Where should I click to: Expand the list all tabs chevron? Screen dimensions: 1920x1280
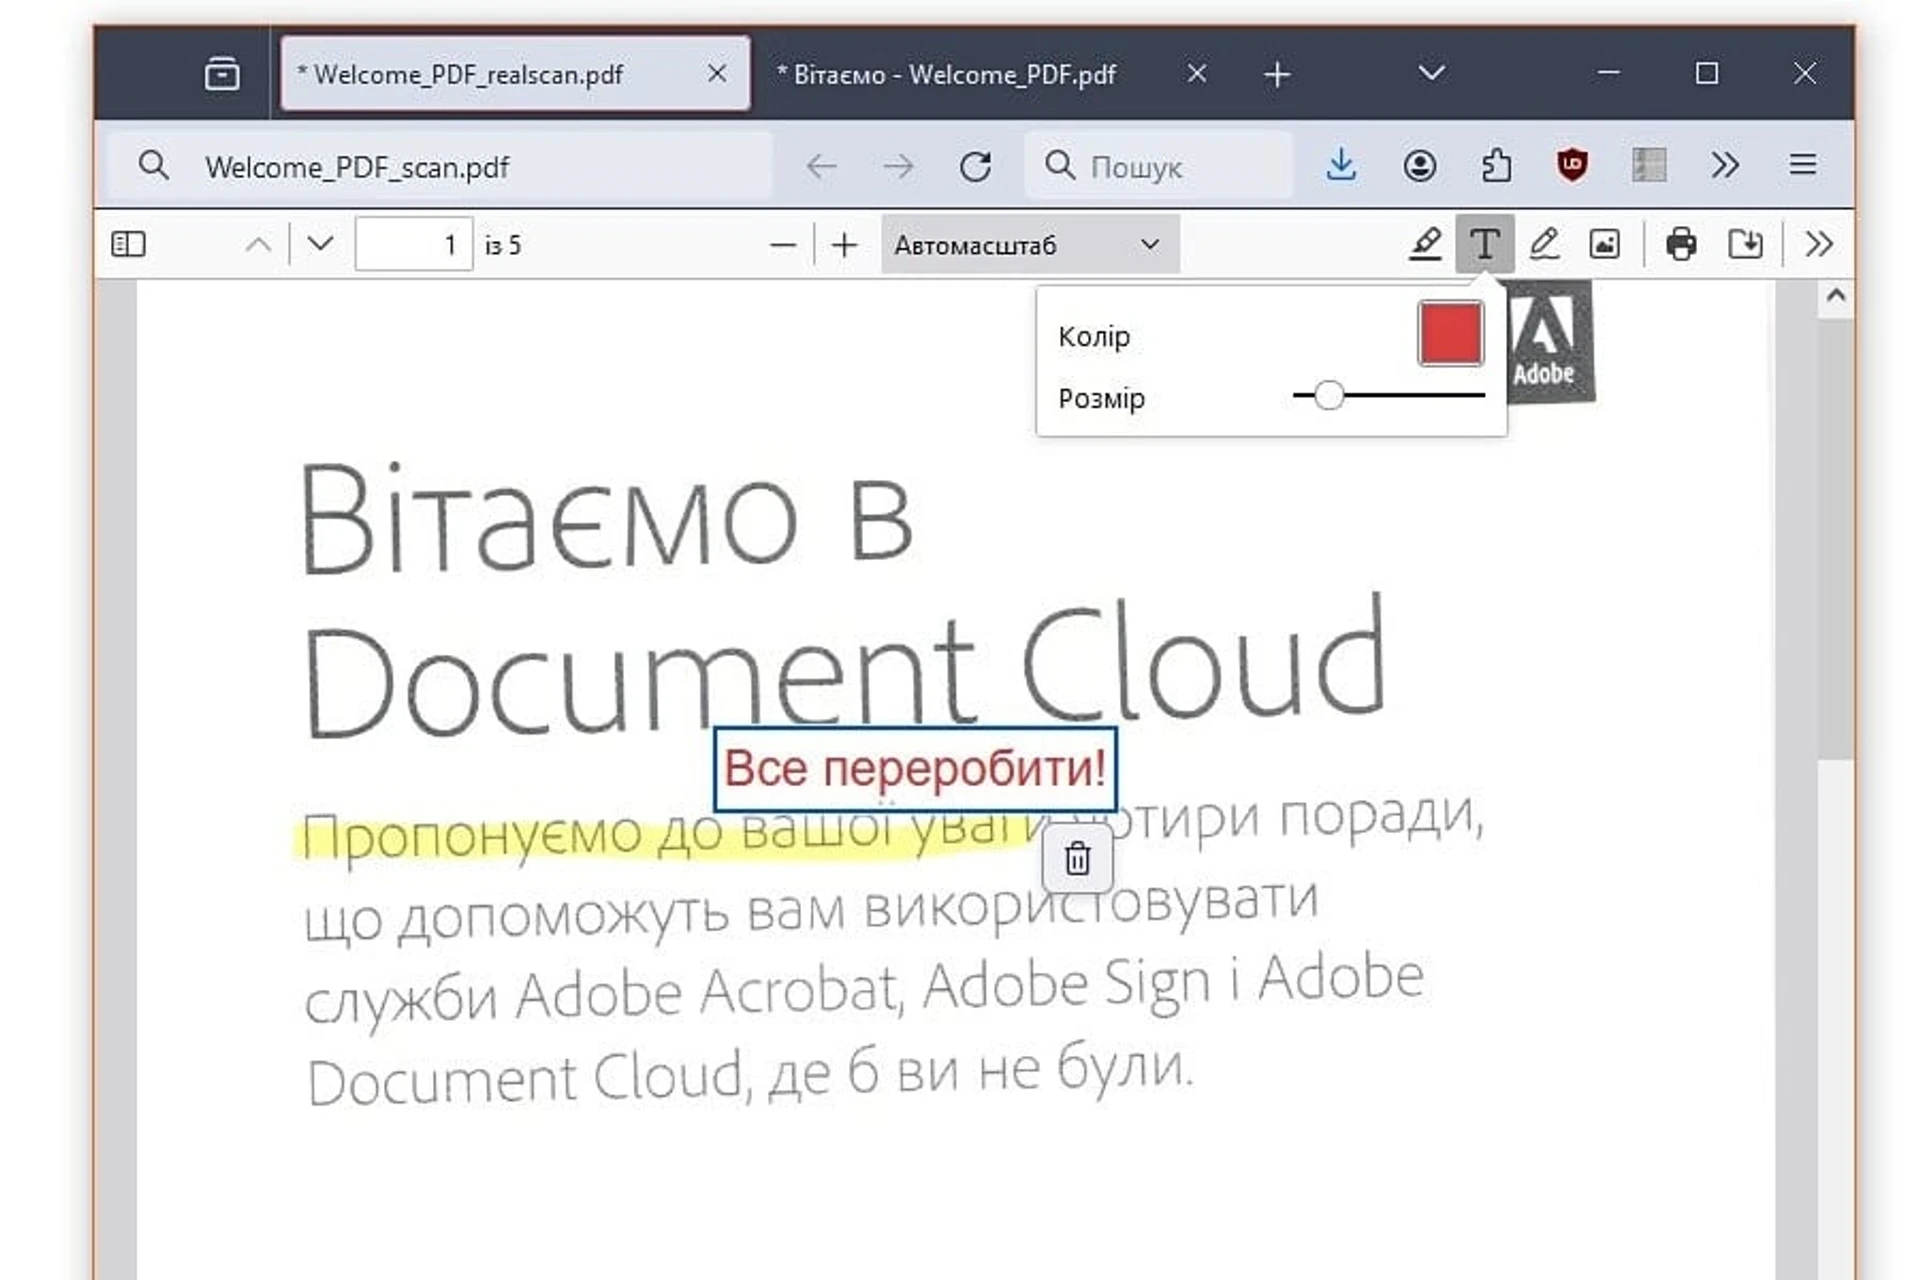tap(1432, 73)
